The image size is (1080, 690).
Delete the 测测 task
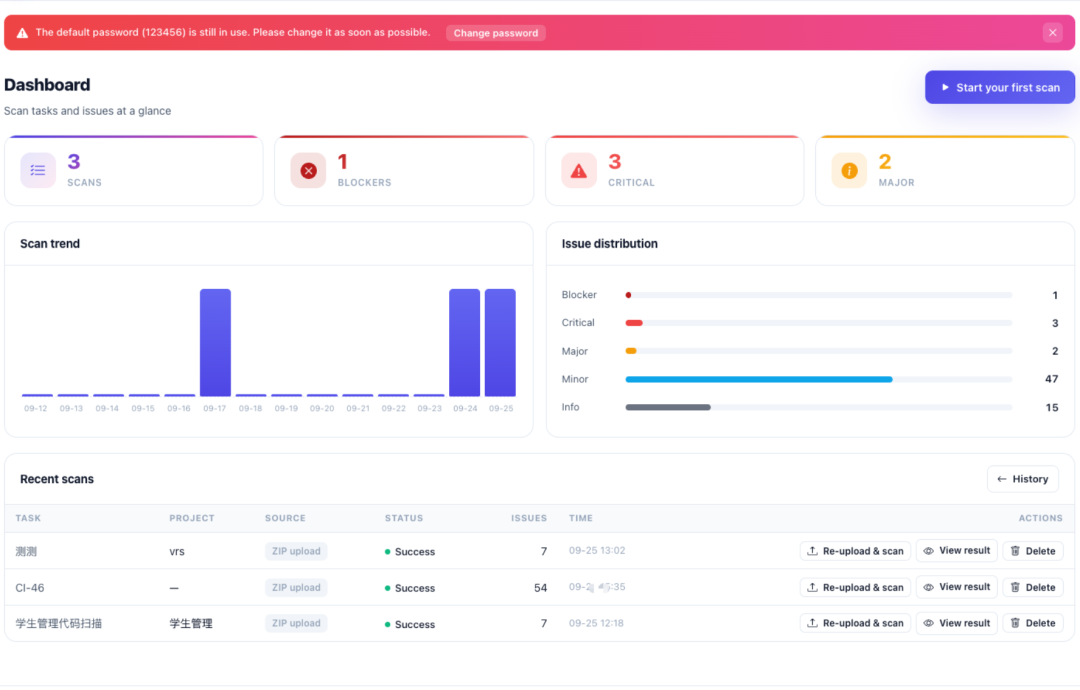click(1032, 551)
